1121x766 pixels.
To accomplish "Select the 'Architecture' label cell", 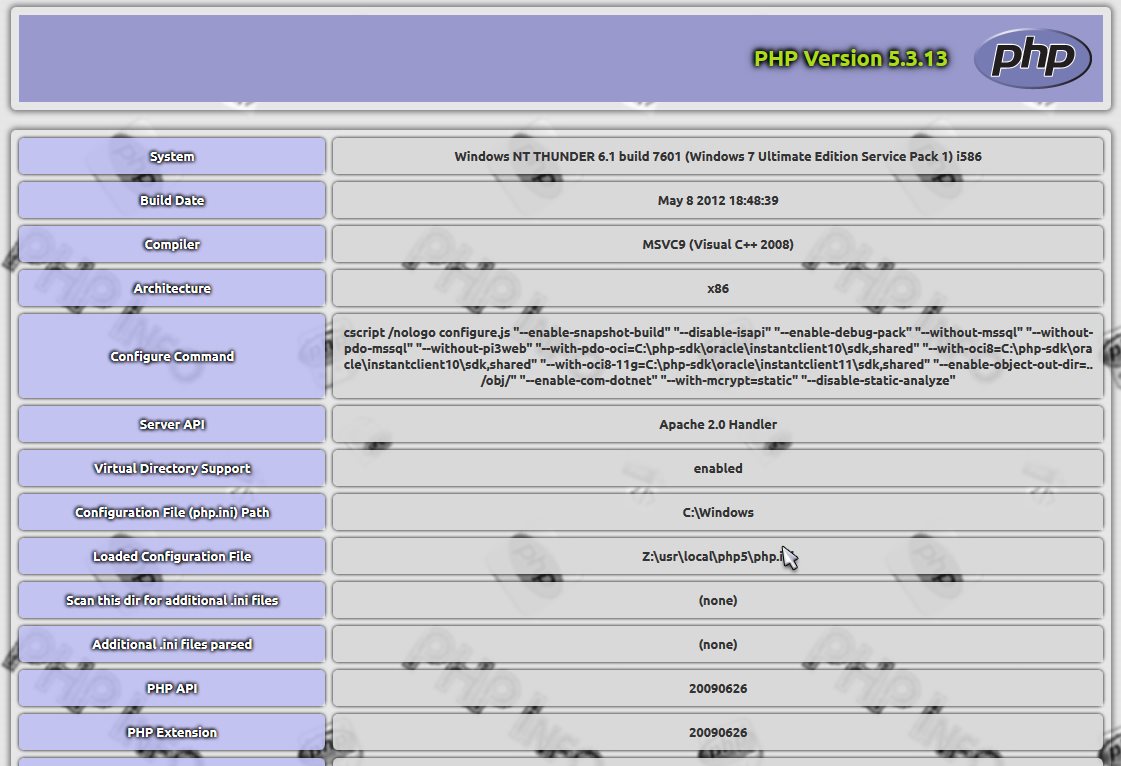I will (x=172, y=288).
